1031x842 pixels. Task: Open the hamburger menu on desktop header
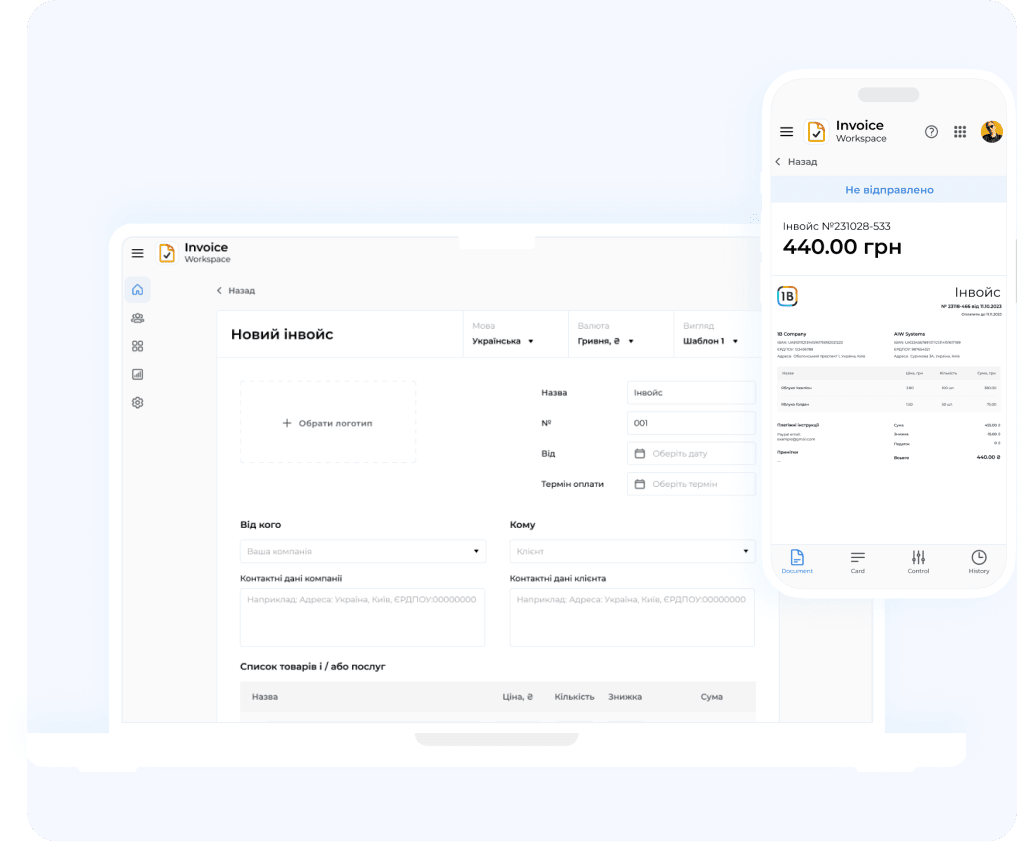138,253
